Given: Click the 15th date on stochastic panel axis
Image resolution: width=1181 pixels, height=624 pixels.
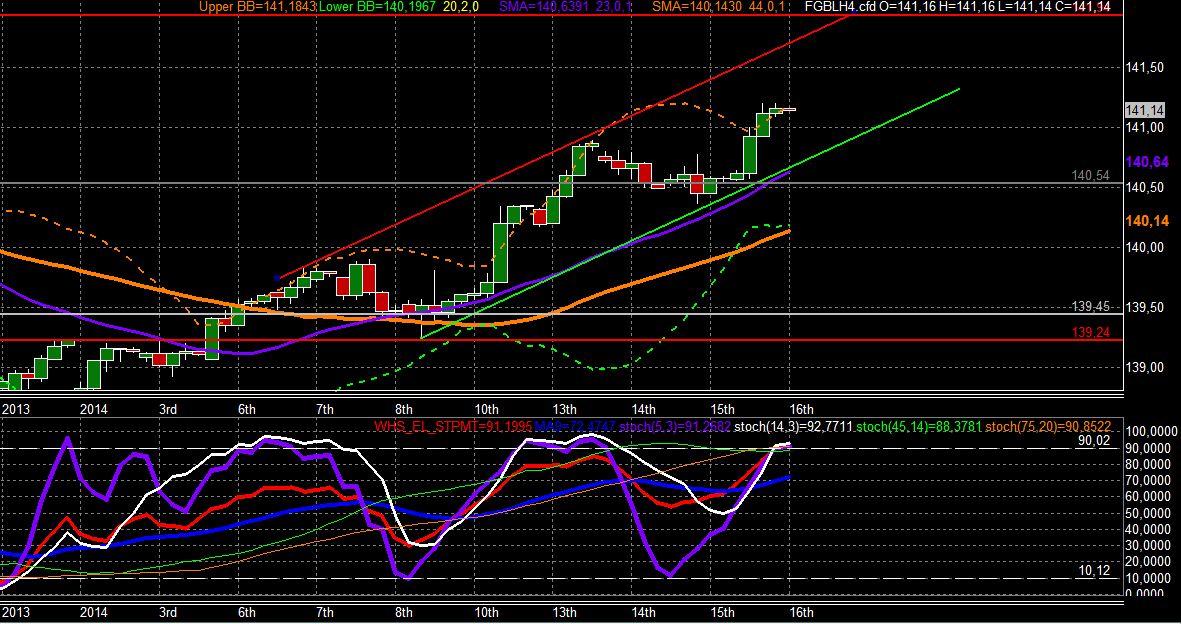Looking at the screenshot, I should pyautogui.click(x=722, y=612).
